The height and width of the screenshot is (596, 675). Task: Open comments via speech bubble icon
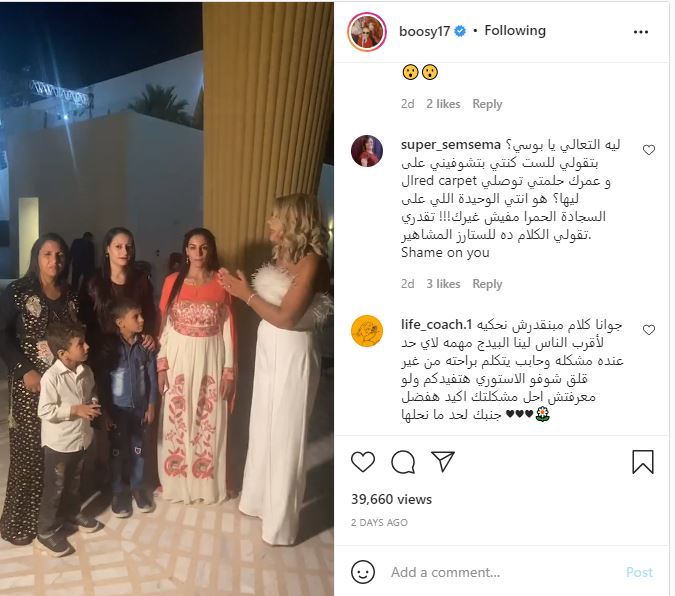click(403, 462)
